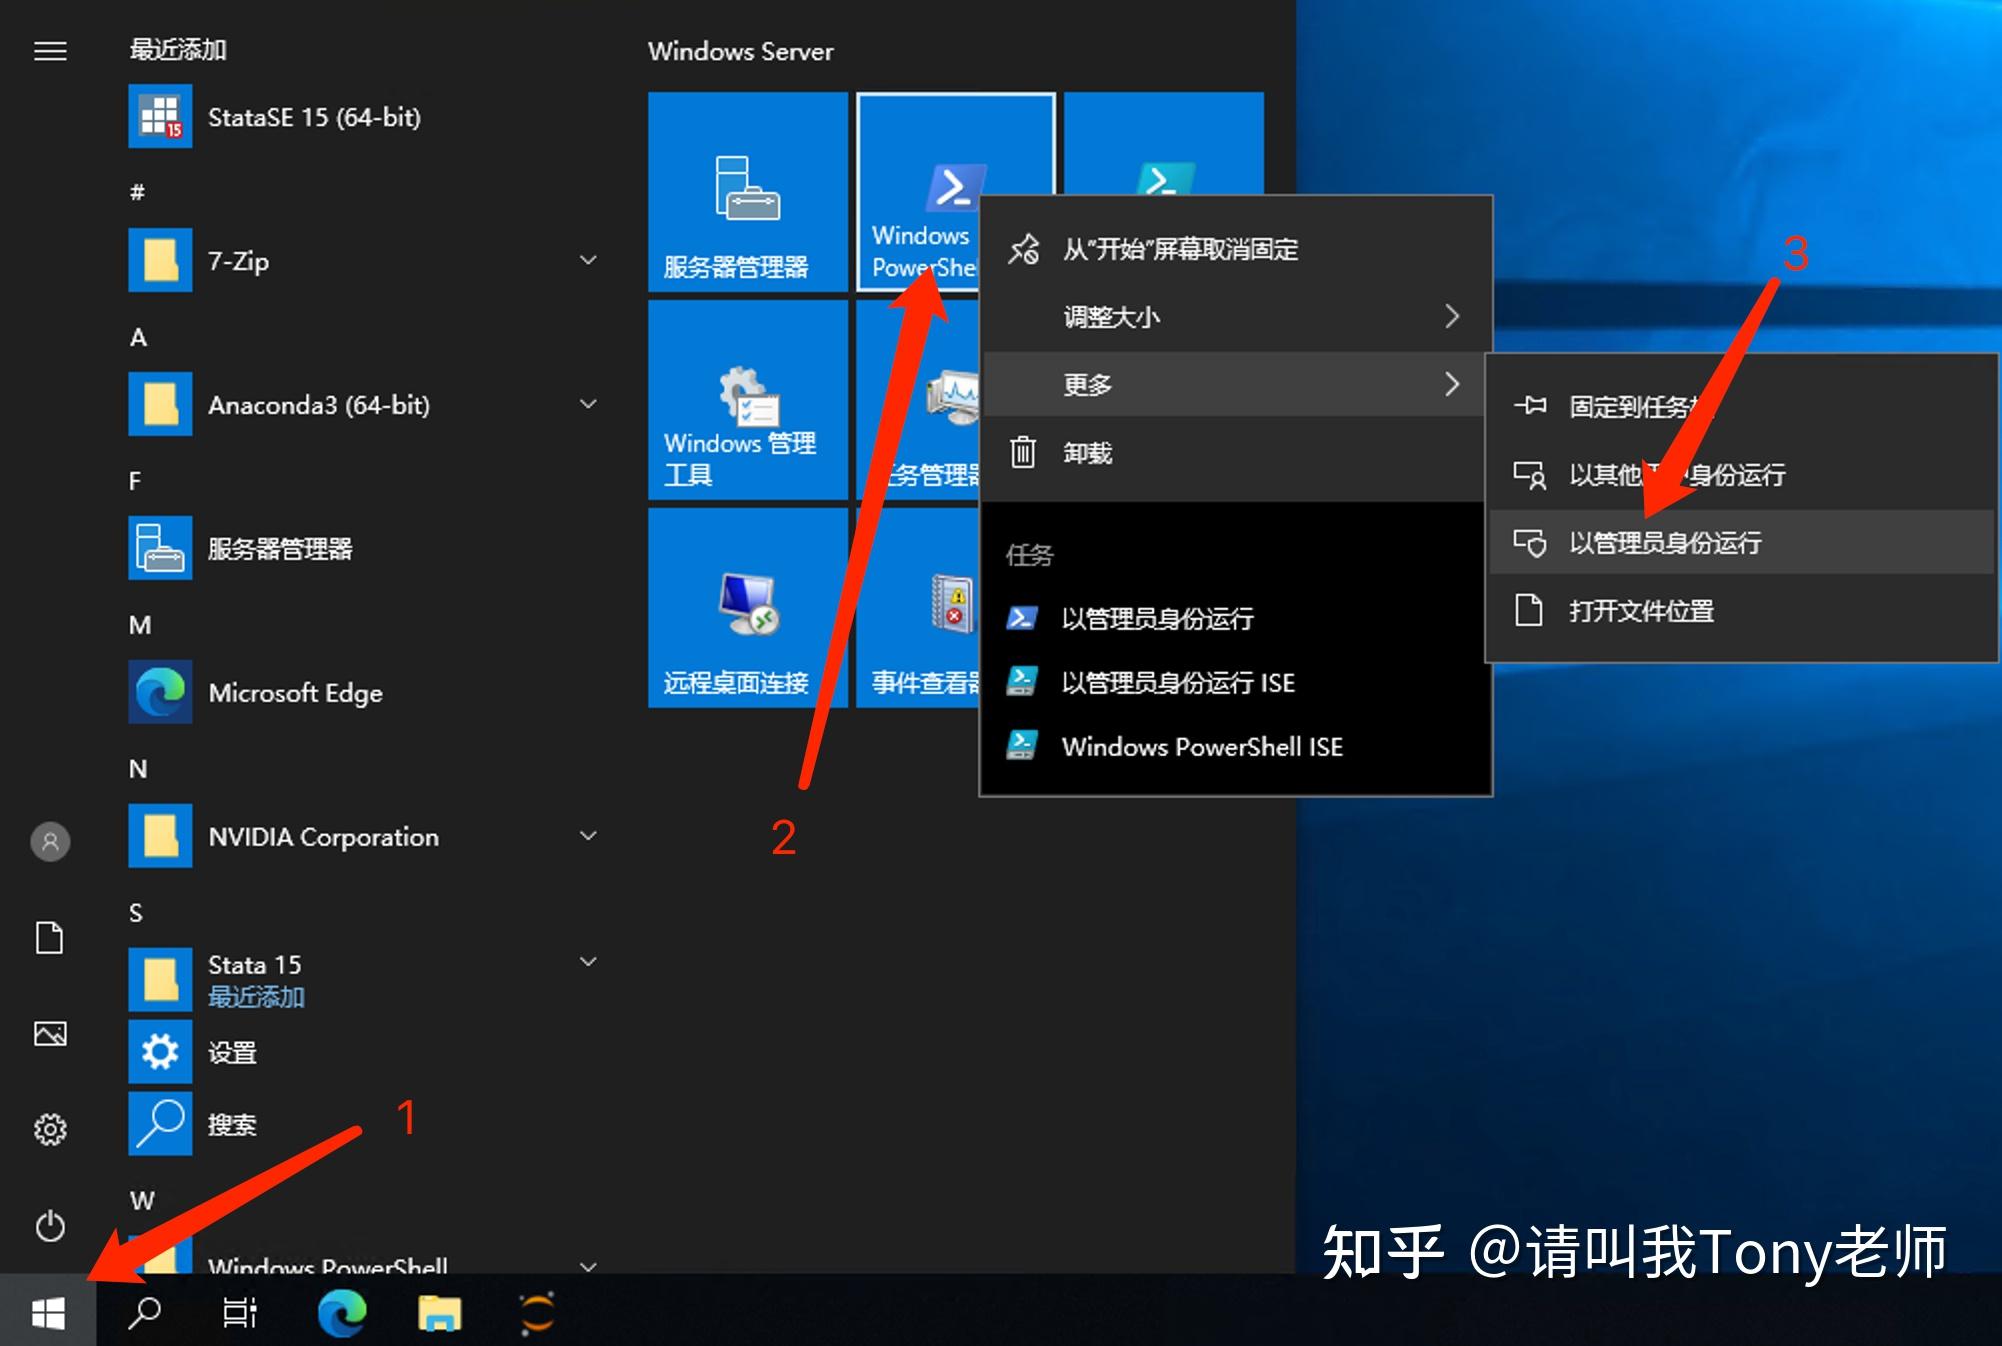The width and height of the screenshot is (2002, 1346).
Task: Click the Stata 15 folder icon
Action: [160, 980]
